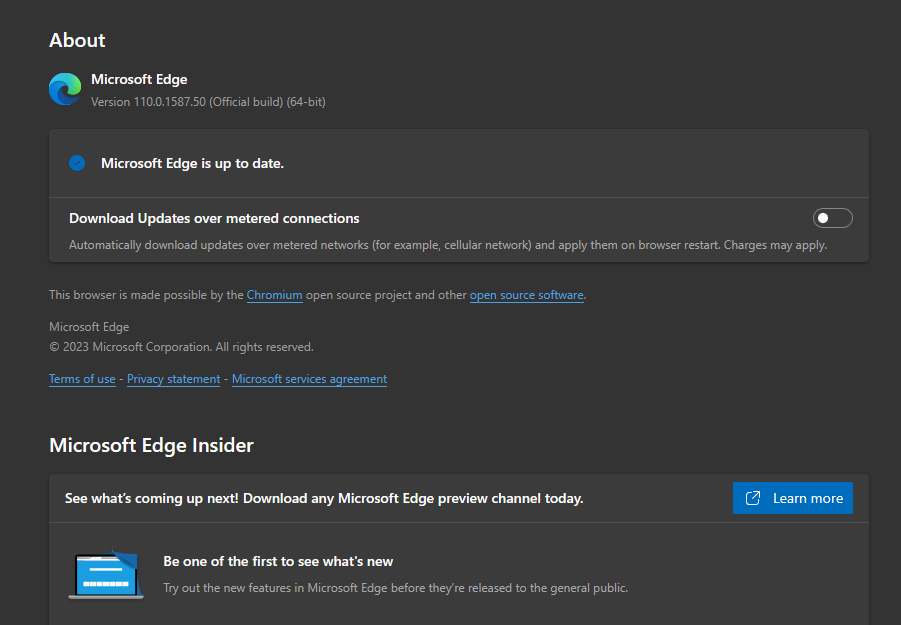Click the laptop illustration in Insider section
This screenshot has height=625, width=901.
click(x=102, y=575)
